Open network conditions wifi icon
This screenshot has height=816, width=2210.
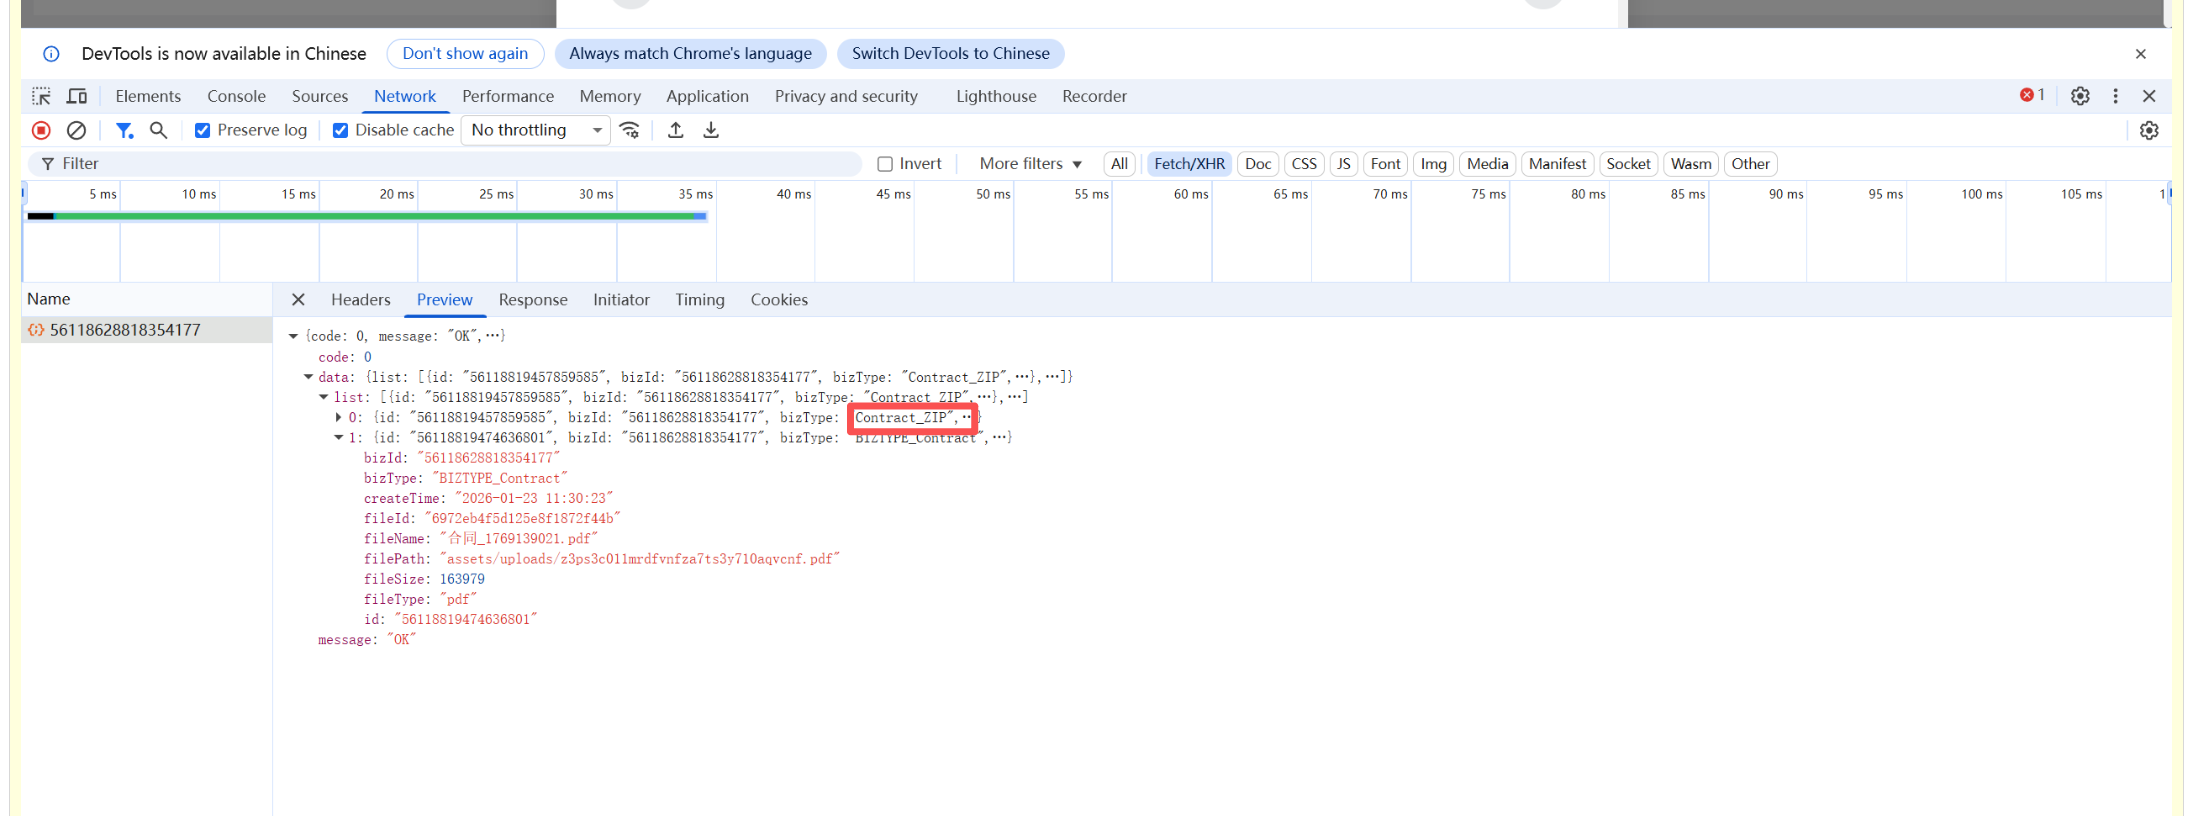630,130
